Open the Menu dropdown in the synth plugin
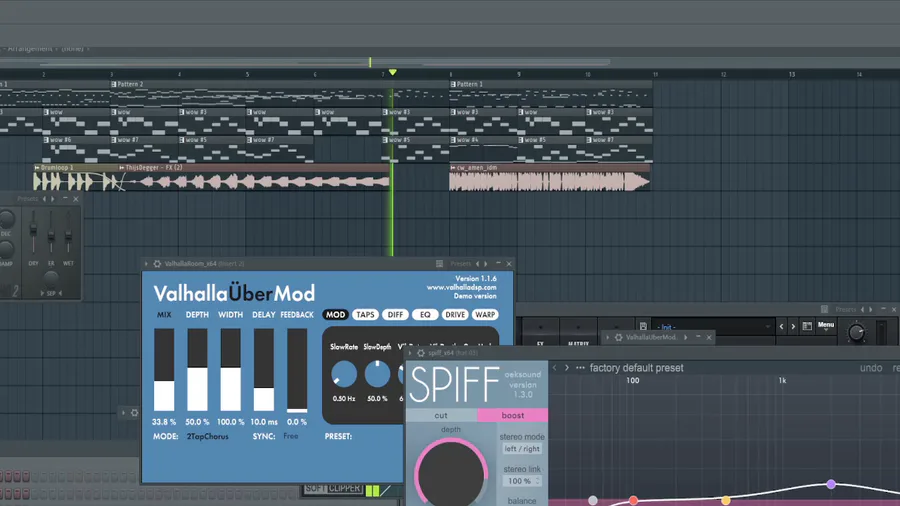 (x=826, y=326)
